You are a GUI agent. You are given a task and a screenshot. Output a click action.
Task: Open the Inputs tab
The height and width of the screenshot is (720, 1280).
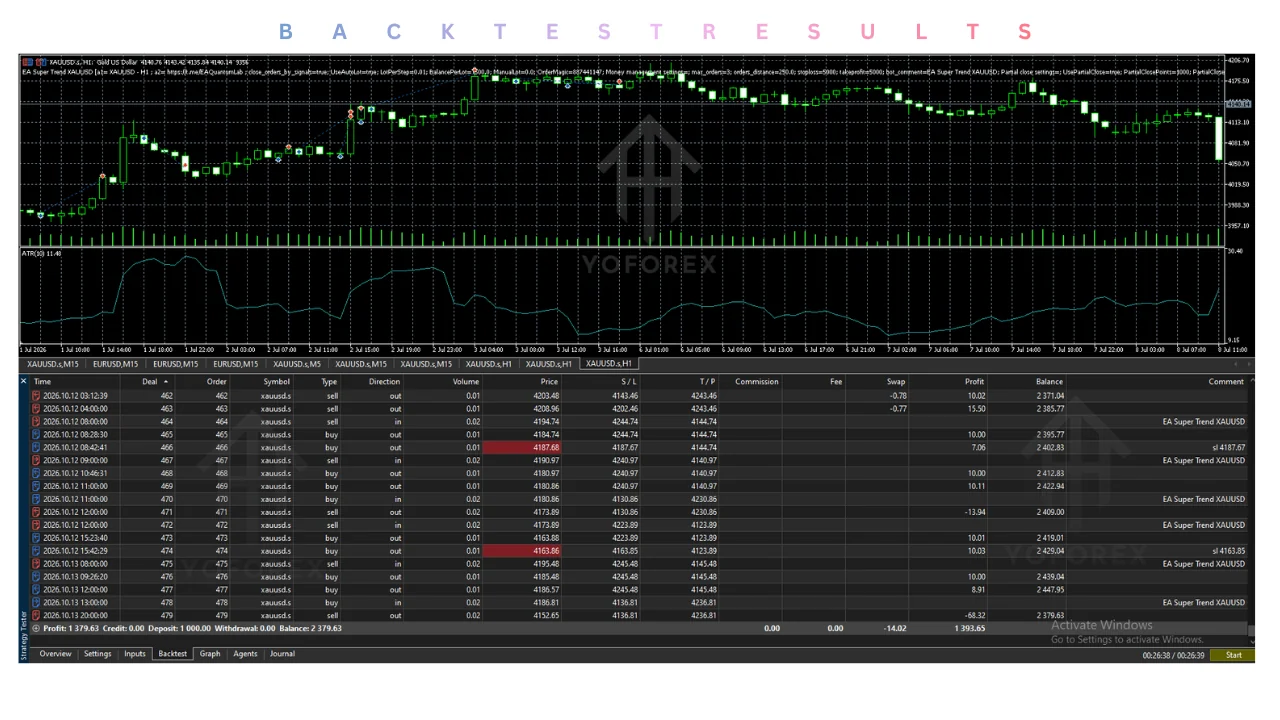tap(135, 654)
